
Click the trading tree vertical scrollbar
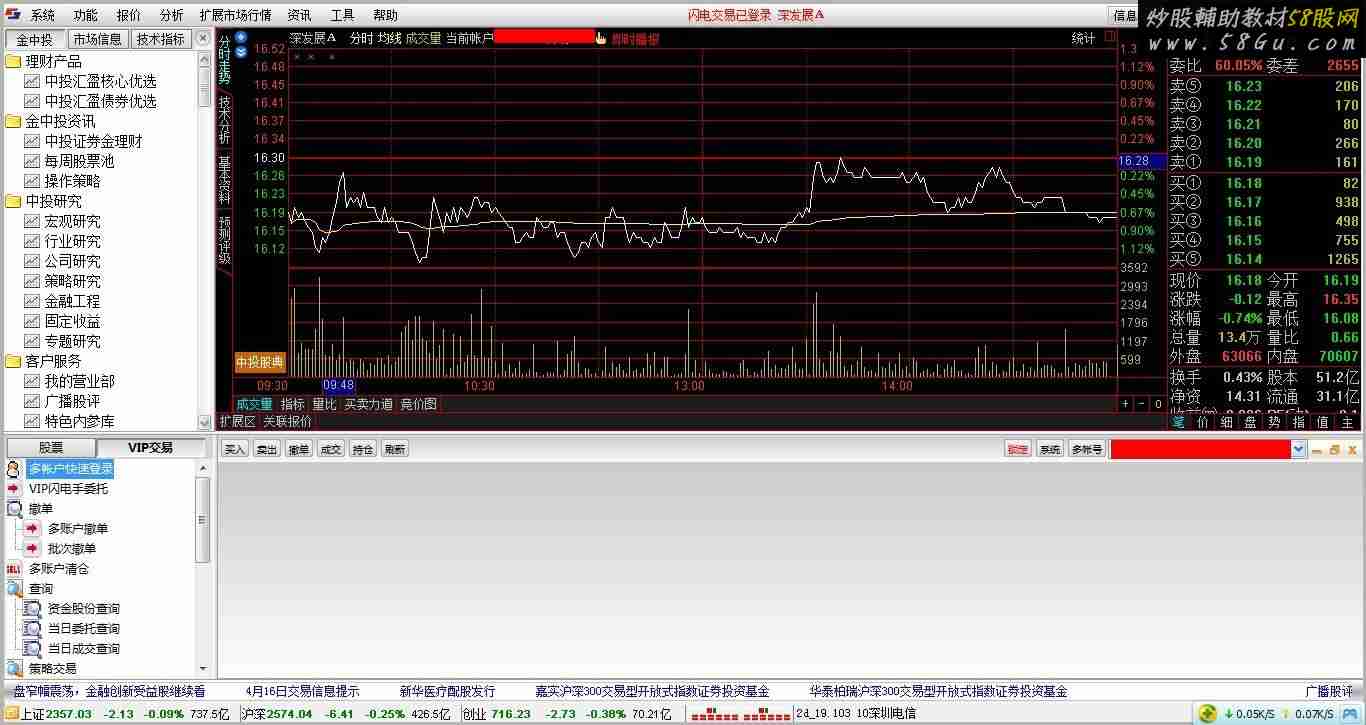point(202,567)
